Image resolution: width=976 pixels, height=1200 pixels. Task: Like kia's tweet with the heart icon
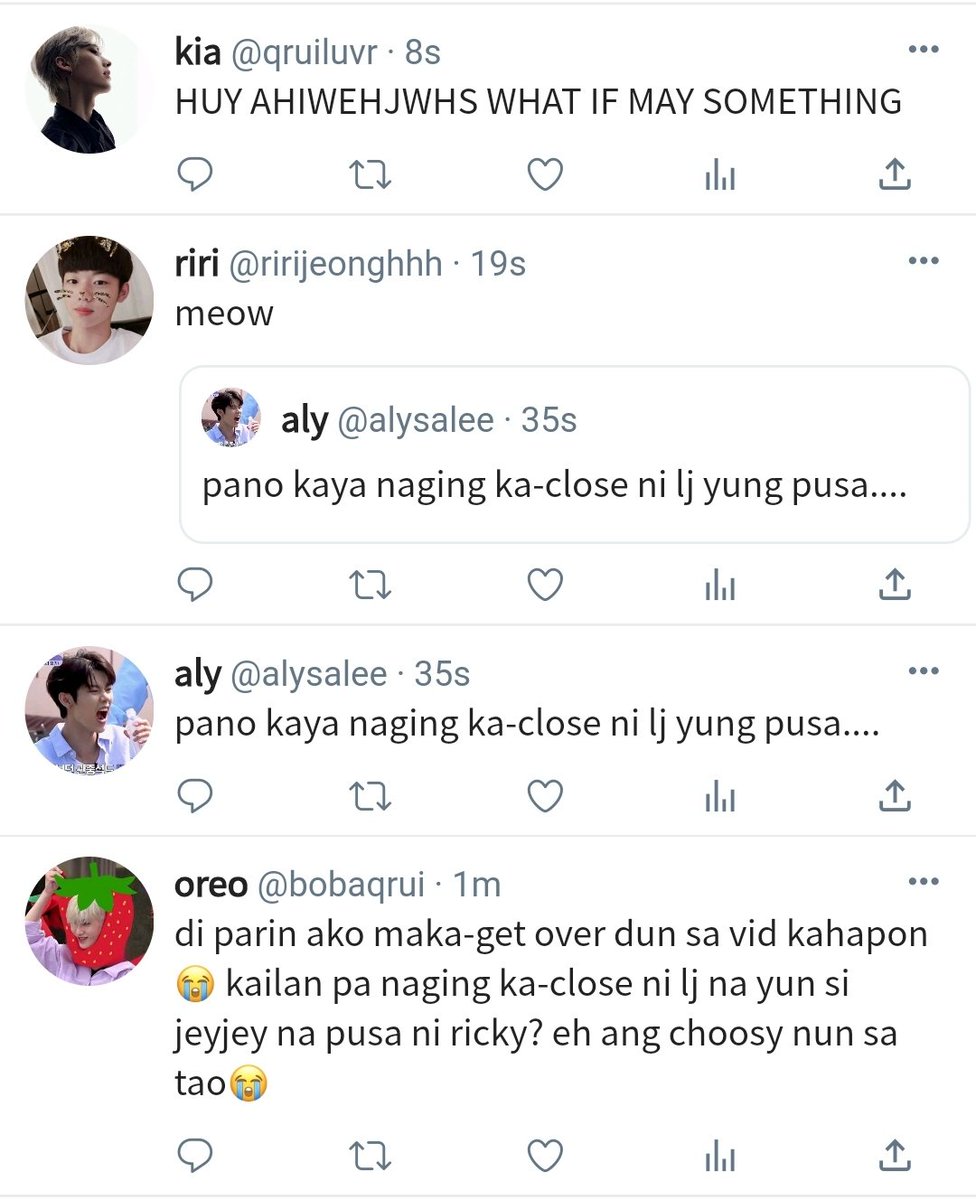coord(545,175)
